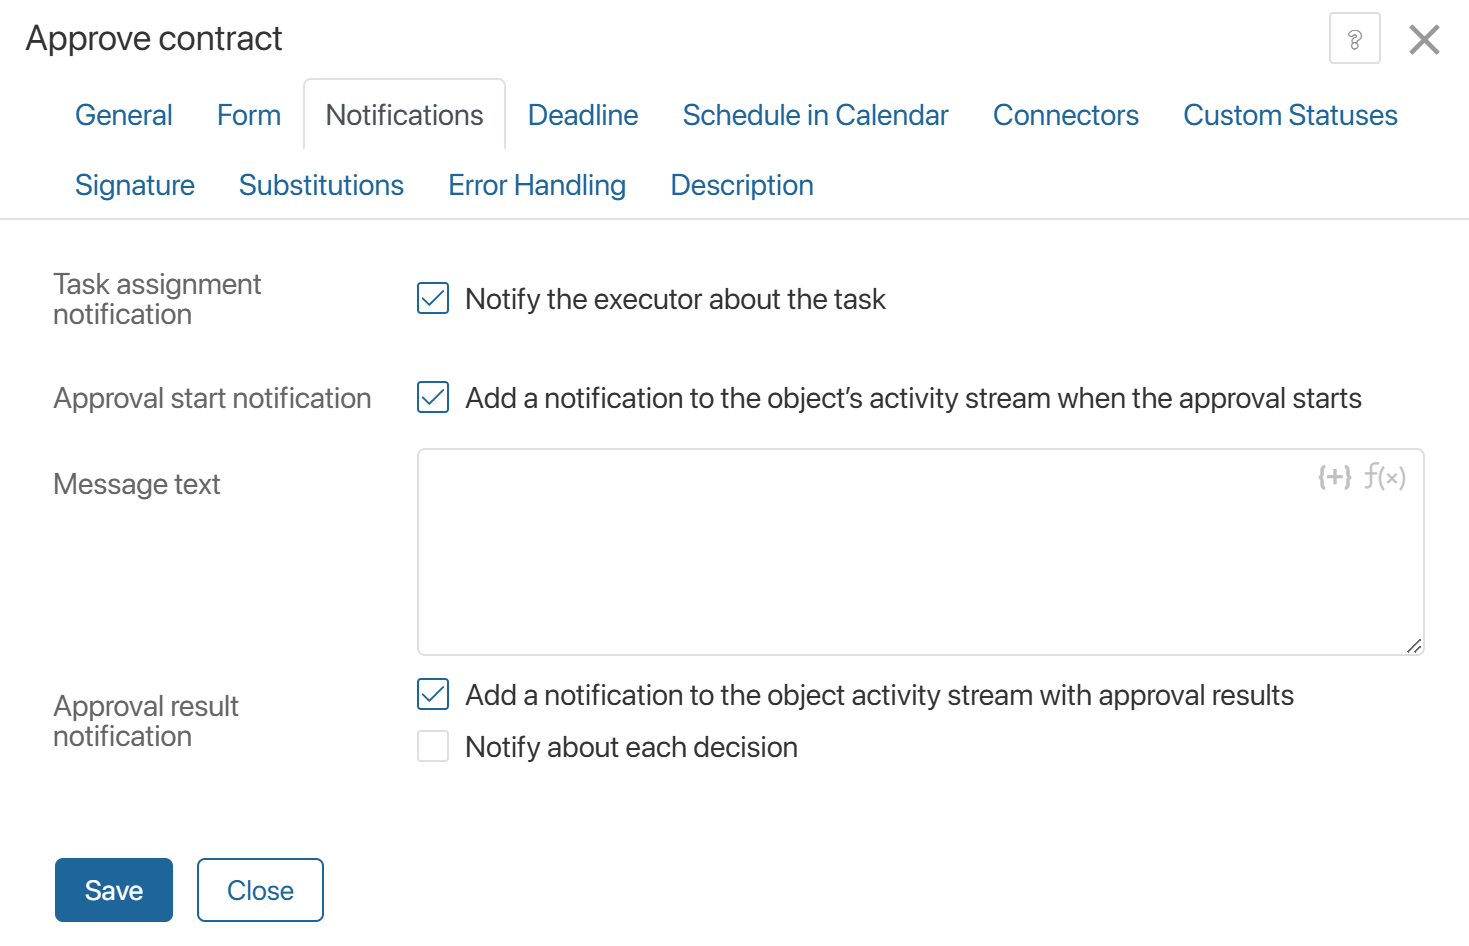Disable activity stream approval results notification

pyautogui.click(x=433, y=694)
